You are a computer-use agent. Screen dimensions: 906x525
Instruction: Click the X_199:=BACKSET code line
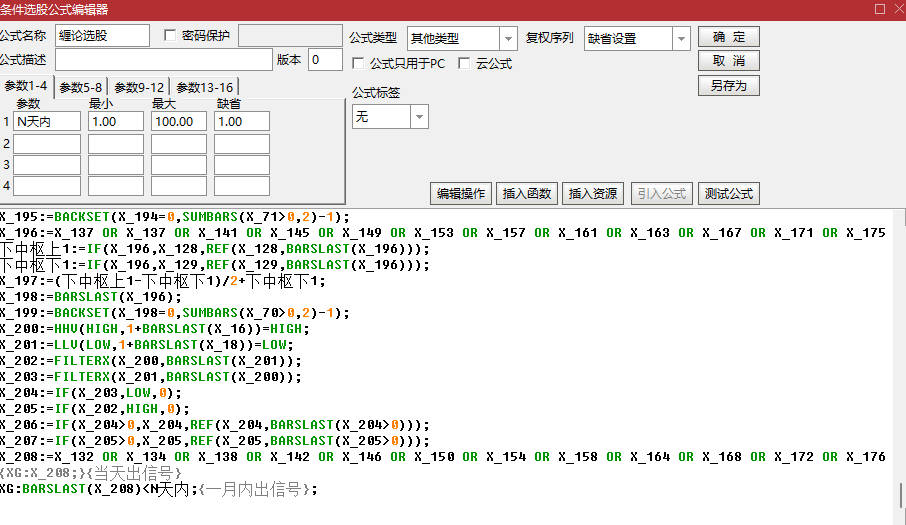click(174, 312)
